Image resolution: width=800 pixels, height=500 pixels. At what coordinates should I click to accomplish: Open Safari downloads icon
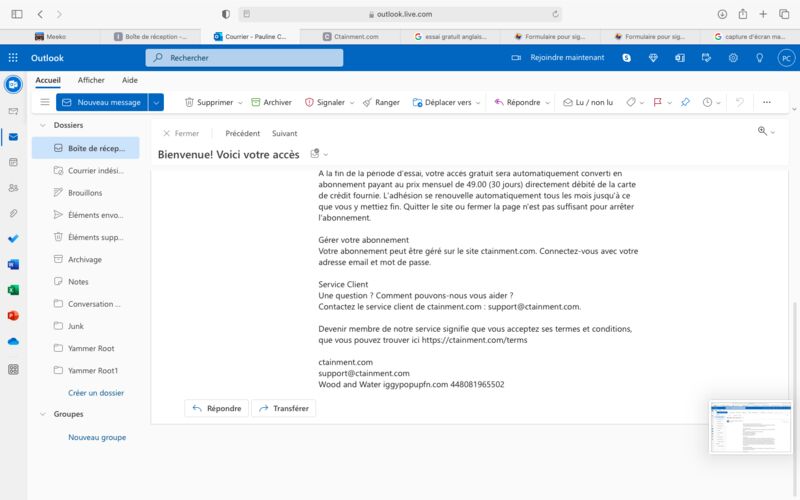tap(722, 14)
